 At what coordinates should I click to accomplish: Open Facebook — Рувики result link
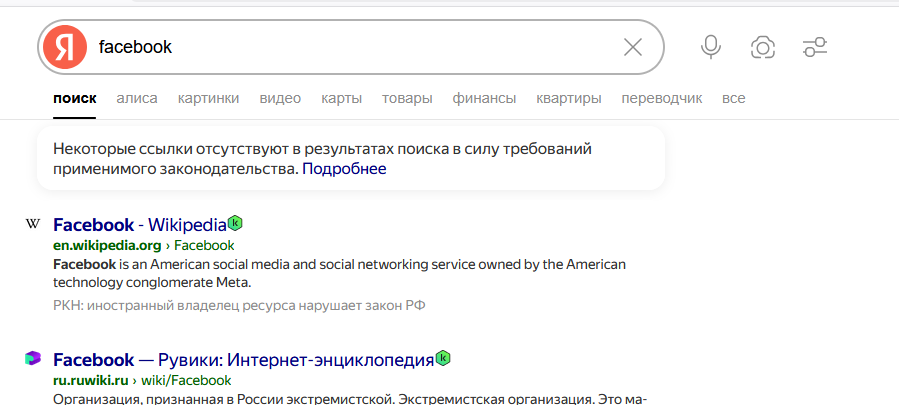[243, 359]
